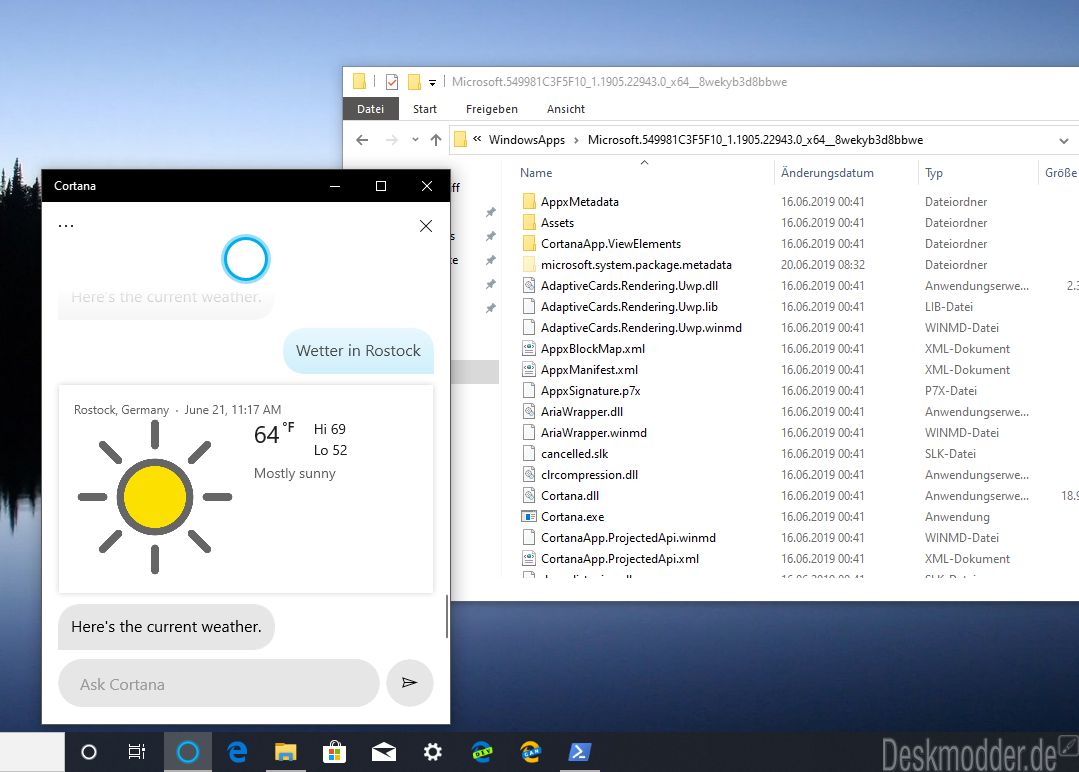Select CortanaApp.ViewElements folder

[611, 244]
